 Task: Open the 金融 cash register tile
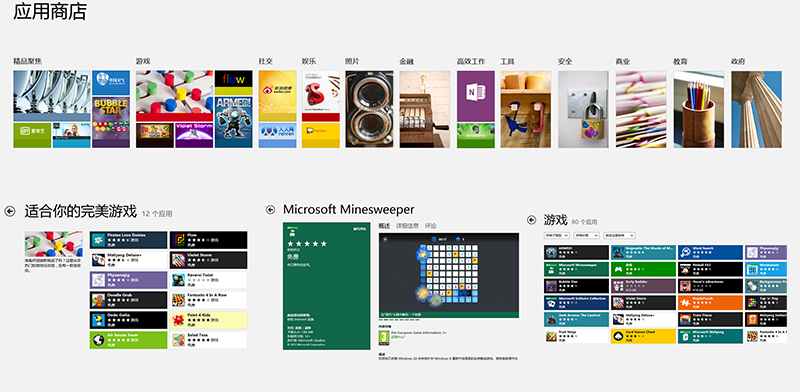(x=424, y=109)
